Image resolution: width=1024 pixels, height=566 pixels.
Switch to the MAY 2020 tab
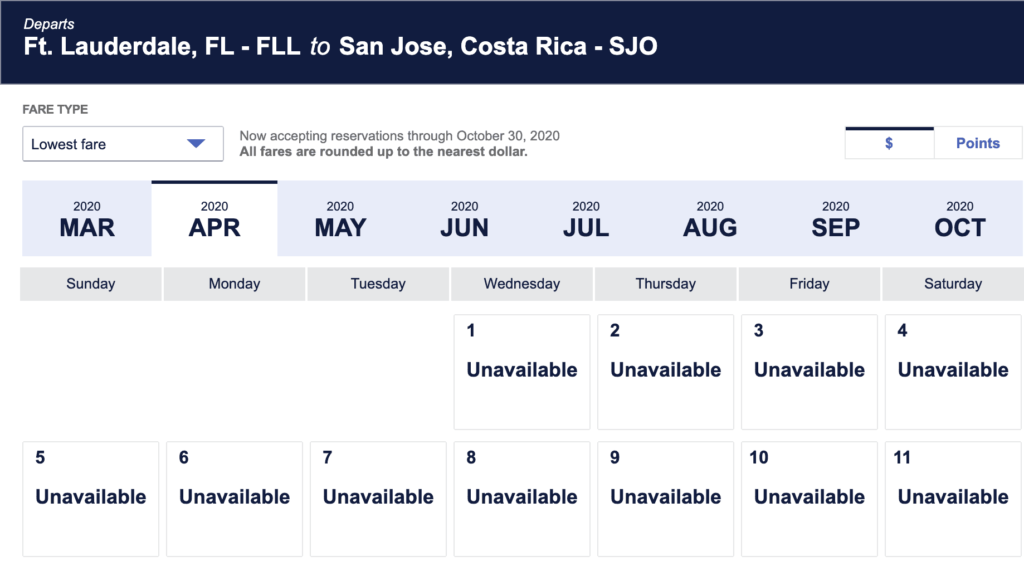340,219
